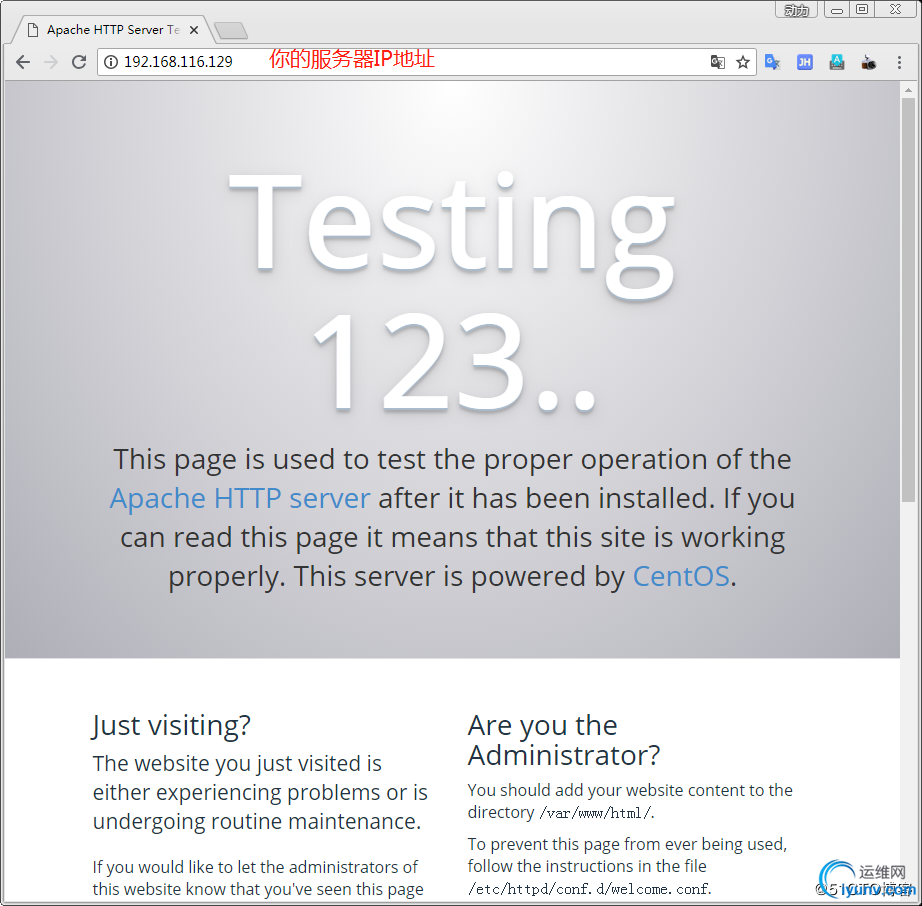Close the Apache HTTP Server tab
This screenshot has height=906, width=922.
193,29
